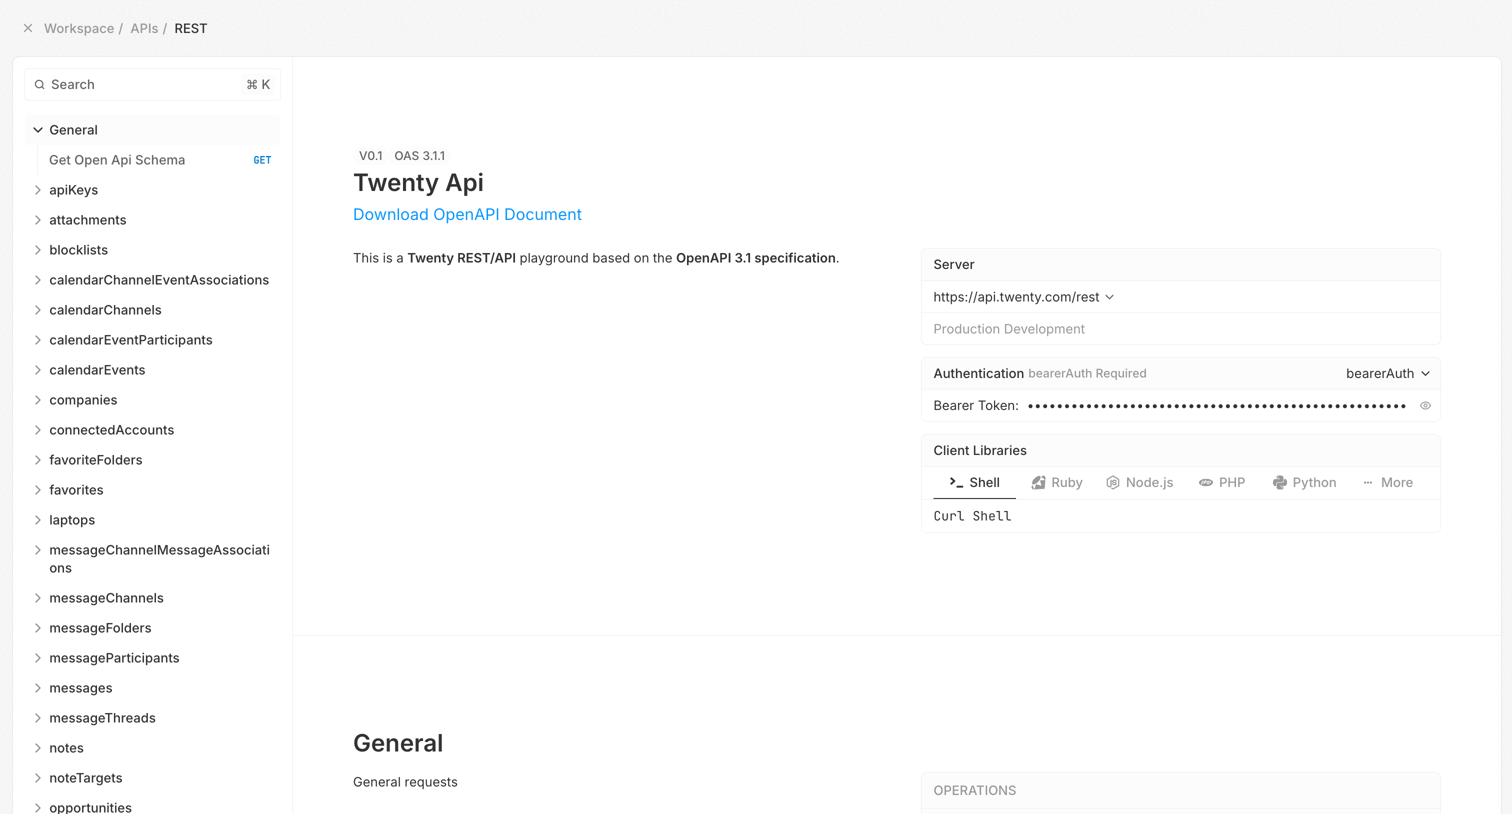Expand the companies section
This screenshot has width=1512, height=814.
[x=38, y=400]
